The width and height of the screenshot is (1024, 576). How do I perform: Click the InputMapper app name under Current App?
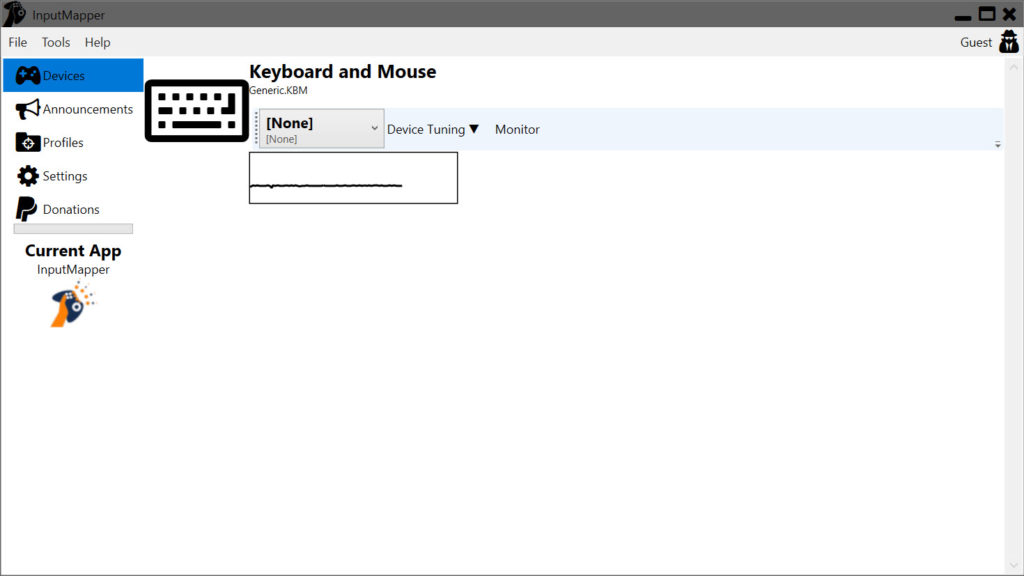[73, 269]
